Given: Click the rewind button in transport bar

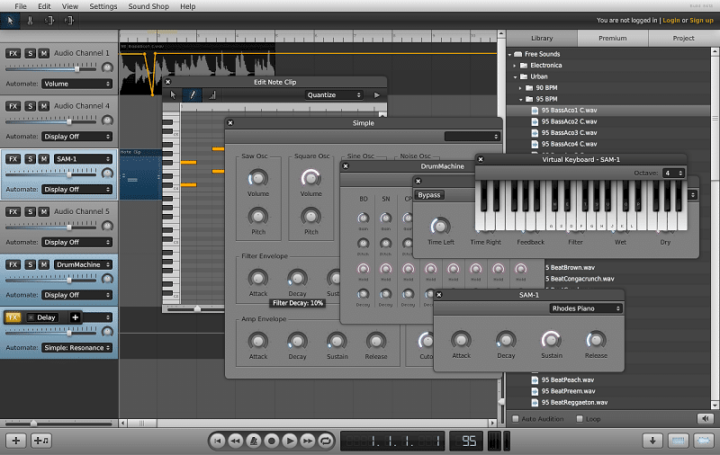Looking at the screenshot, I should [235, 440].
